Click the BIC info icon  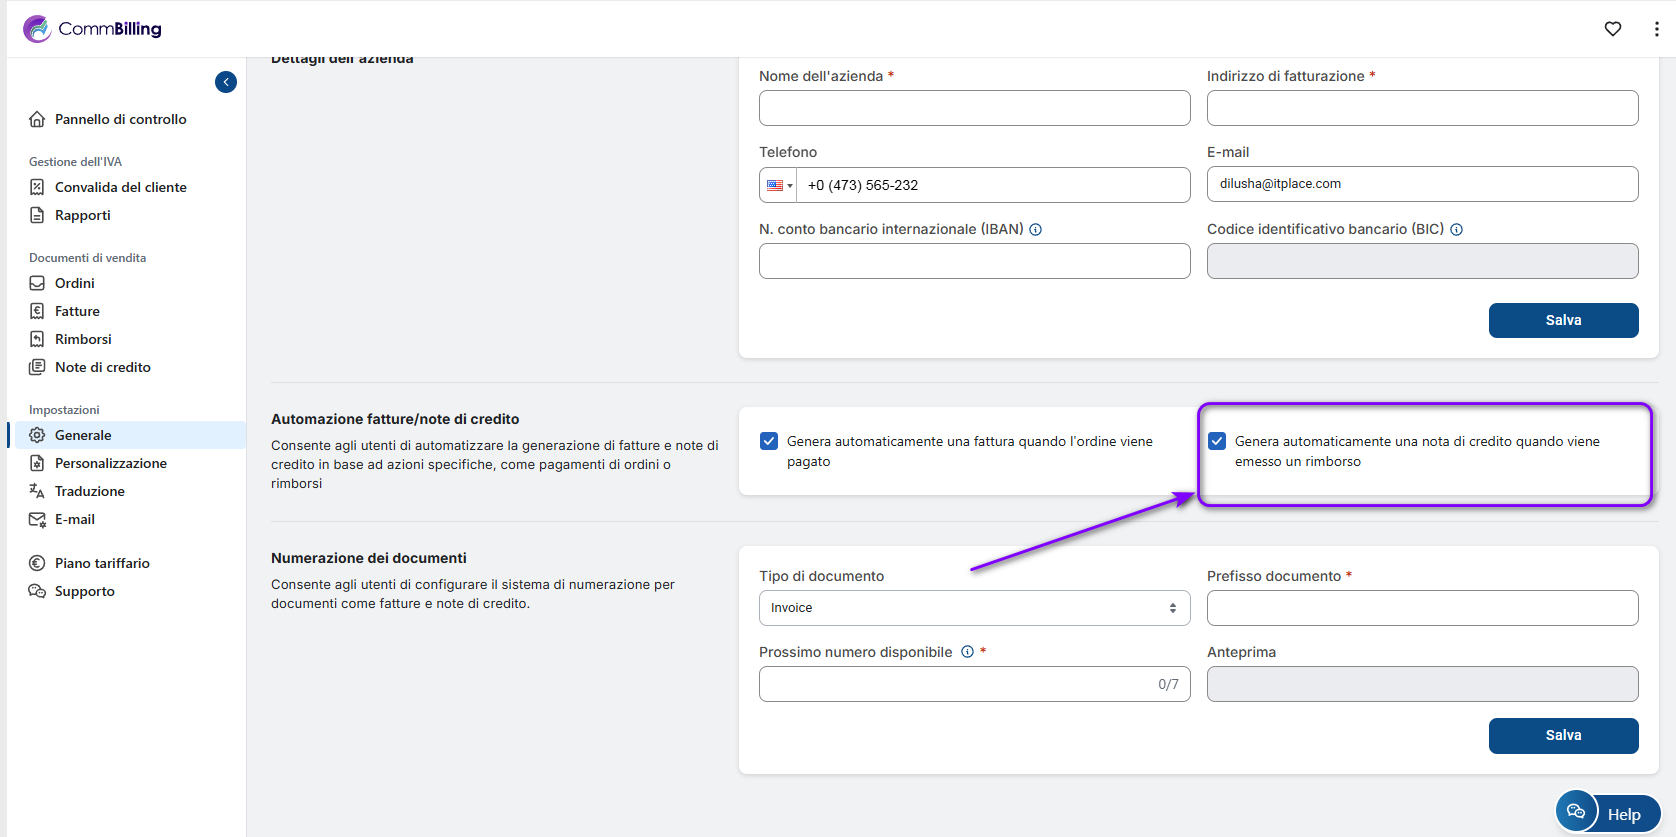1456,230
